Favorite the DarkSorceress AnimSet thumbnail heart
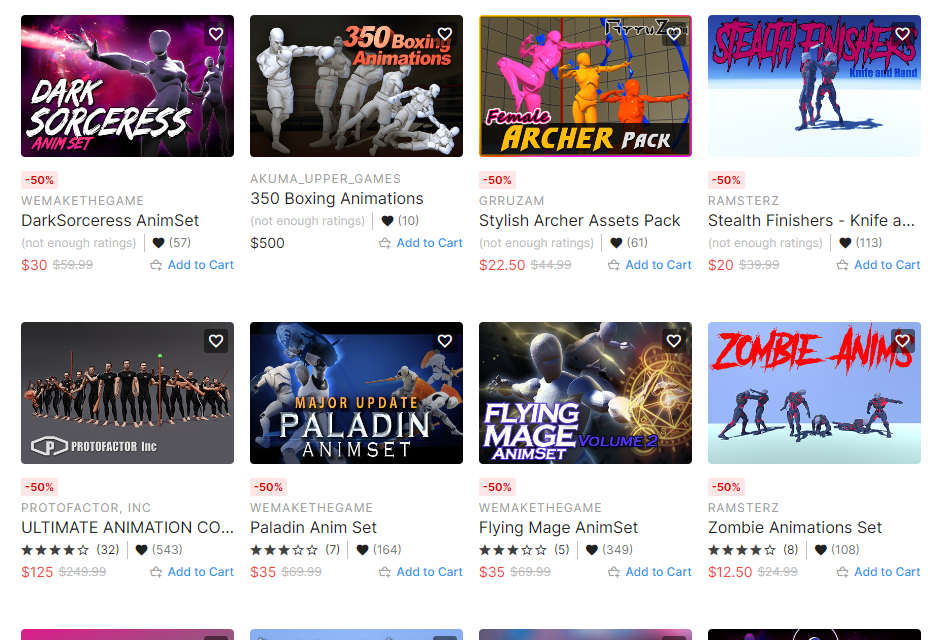 point(216,34)
